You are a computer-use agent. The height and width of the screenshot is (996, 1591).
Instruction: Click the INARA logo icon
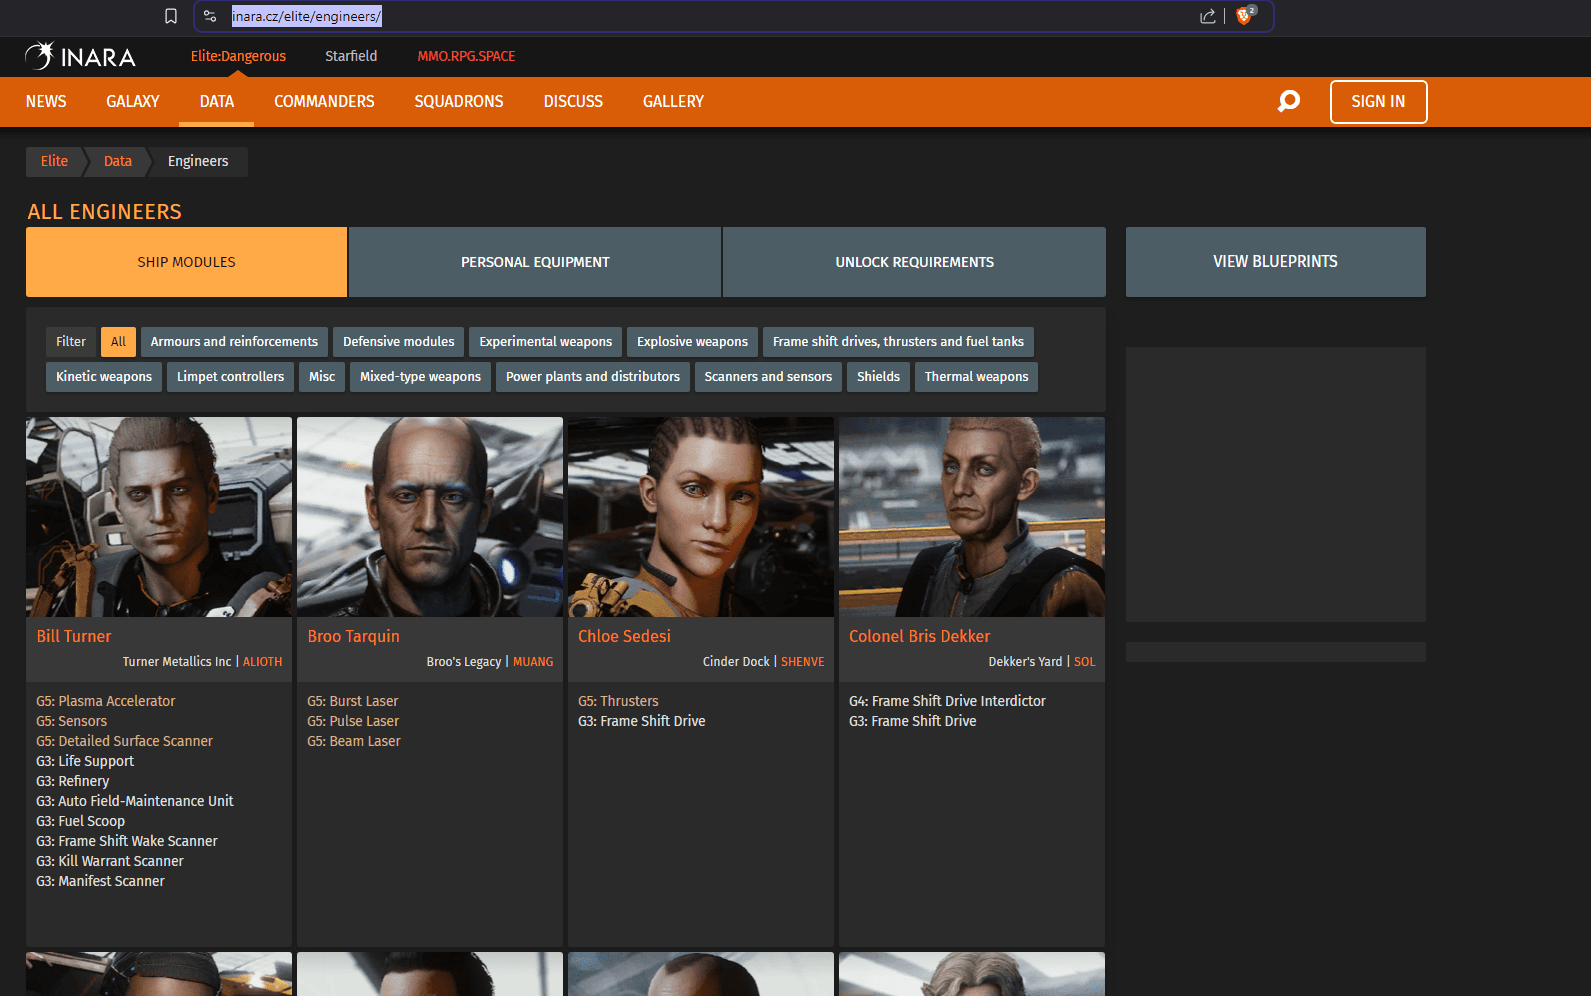click(40, 56)
